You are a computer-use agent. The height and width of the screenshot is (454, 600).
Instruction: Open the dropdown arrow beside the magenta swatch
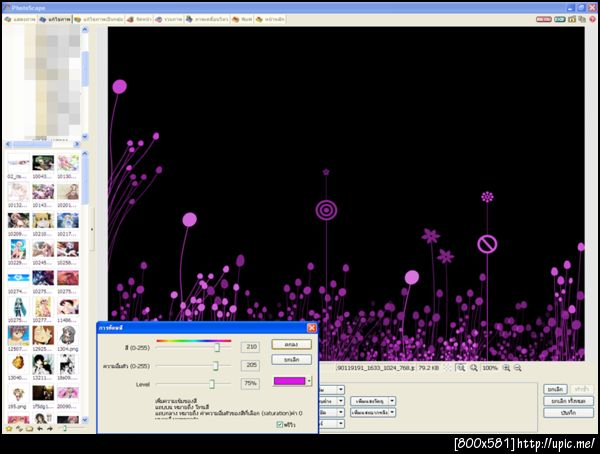point(309,381)
